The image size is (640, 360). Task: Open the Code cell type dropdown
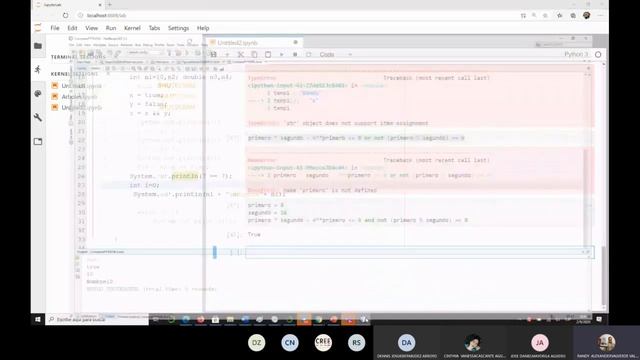tap(336, 54)
